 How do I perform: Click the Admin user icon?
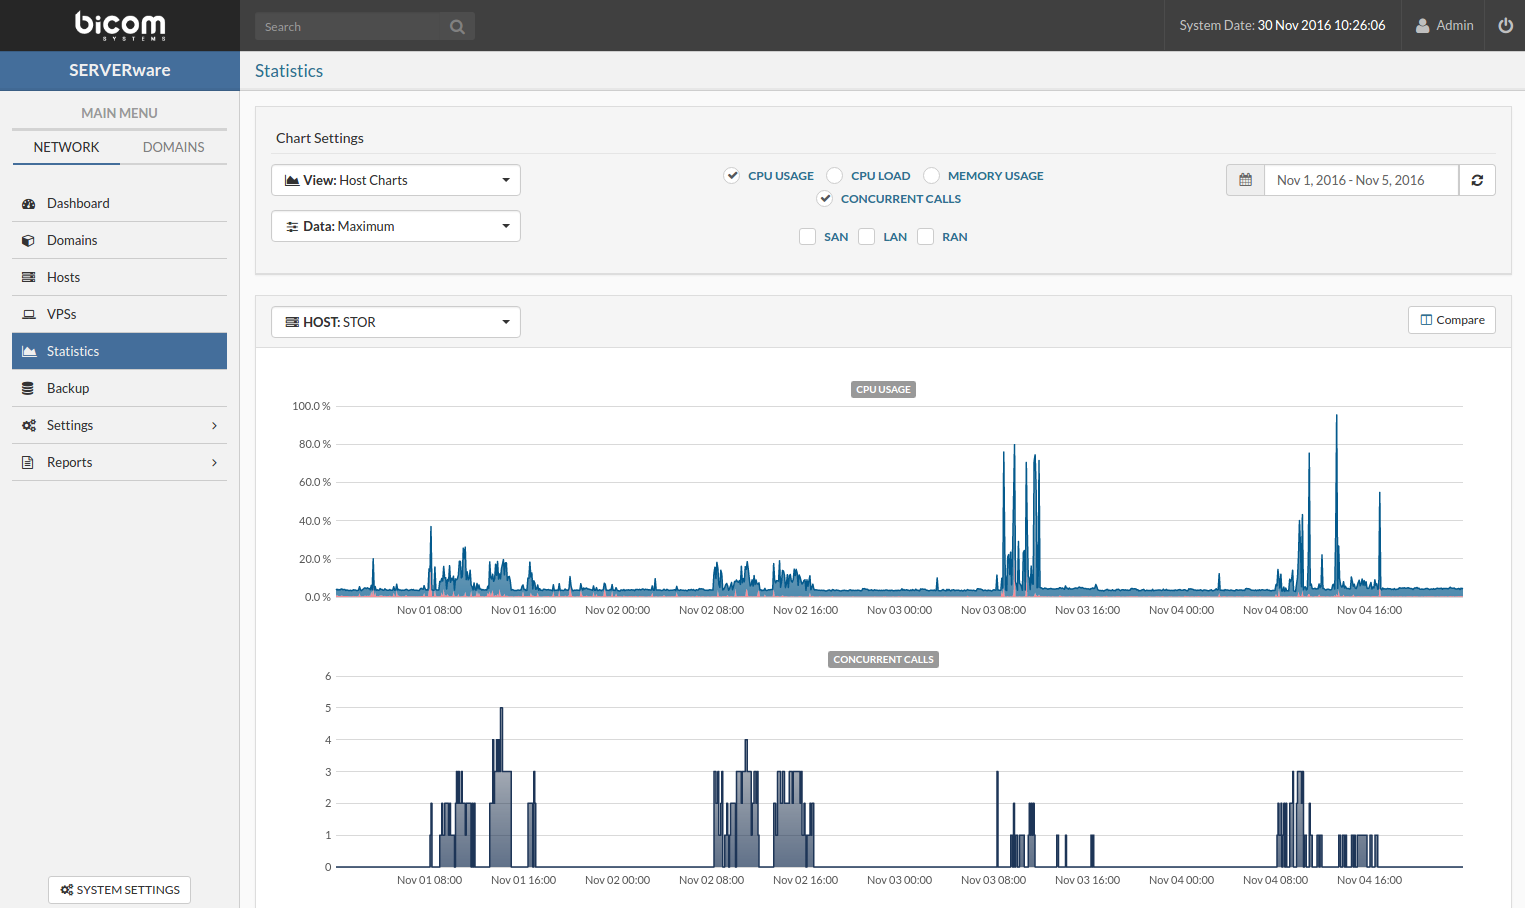pos(1422,26)
